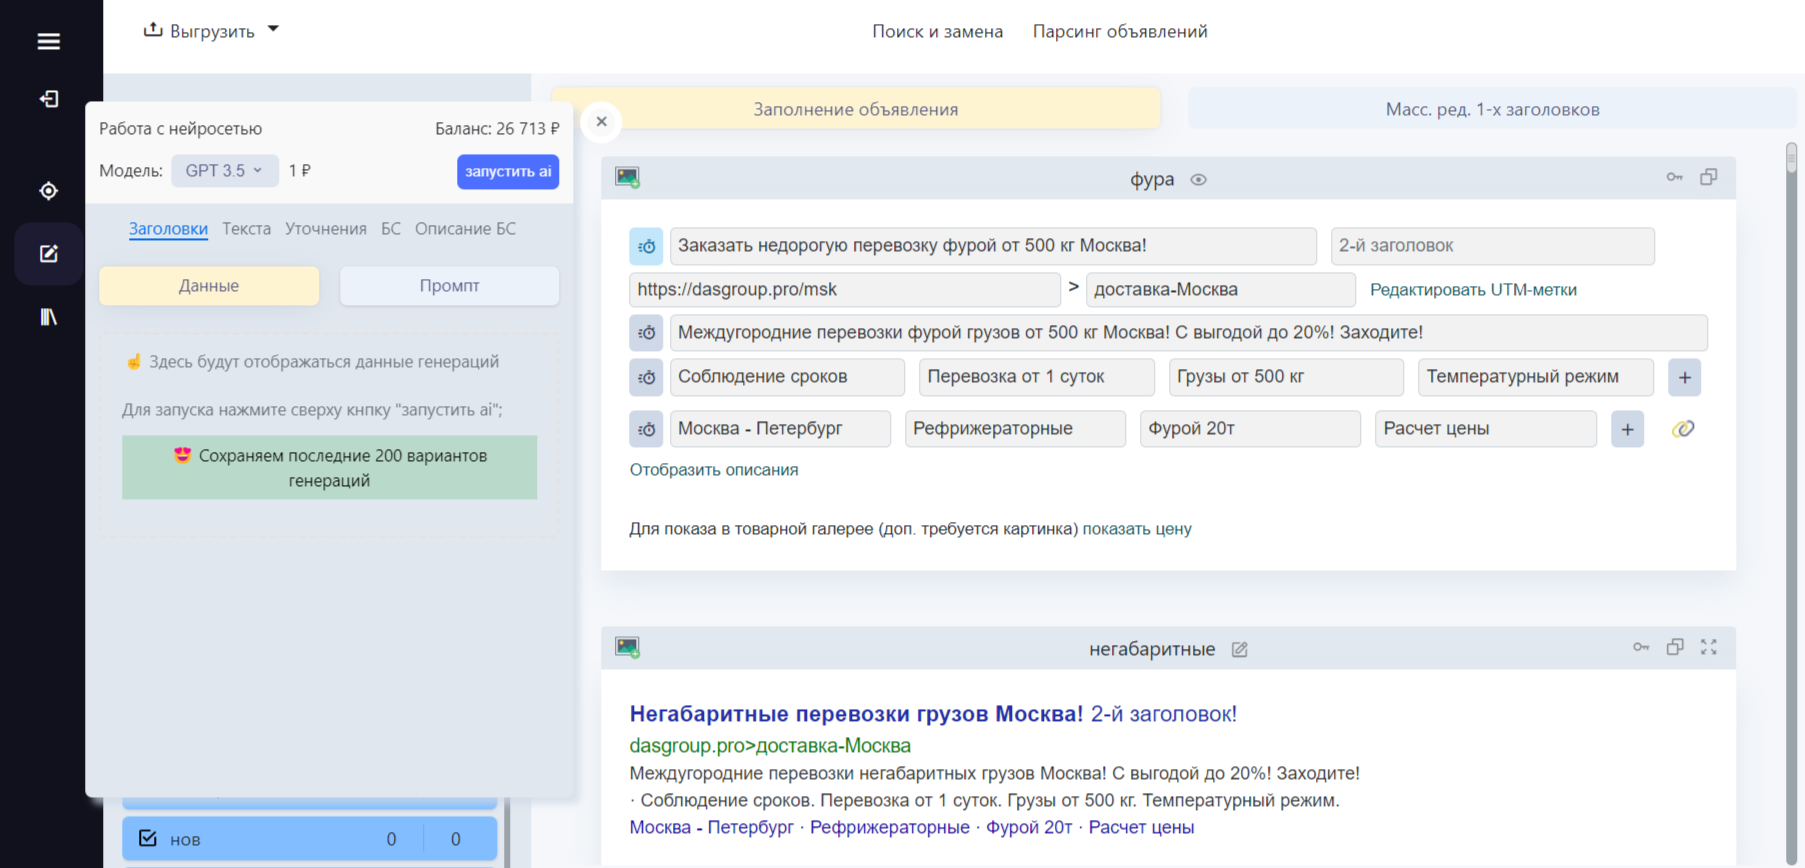Click the dasgroup.pro>доставка-Москва preview URL
This screenshot has height=868, width=1805.
click(770, 746)
